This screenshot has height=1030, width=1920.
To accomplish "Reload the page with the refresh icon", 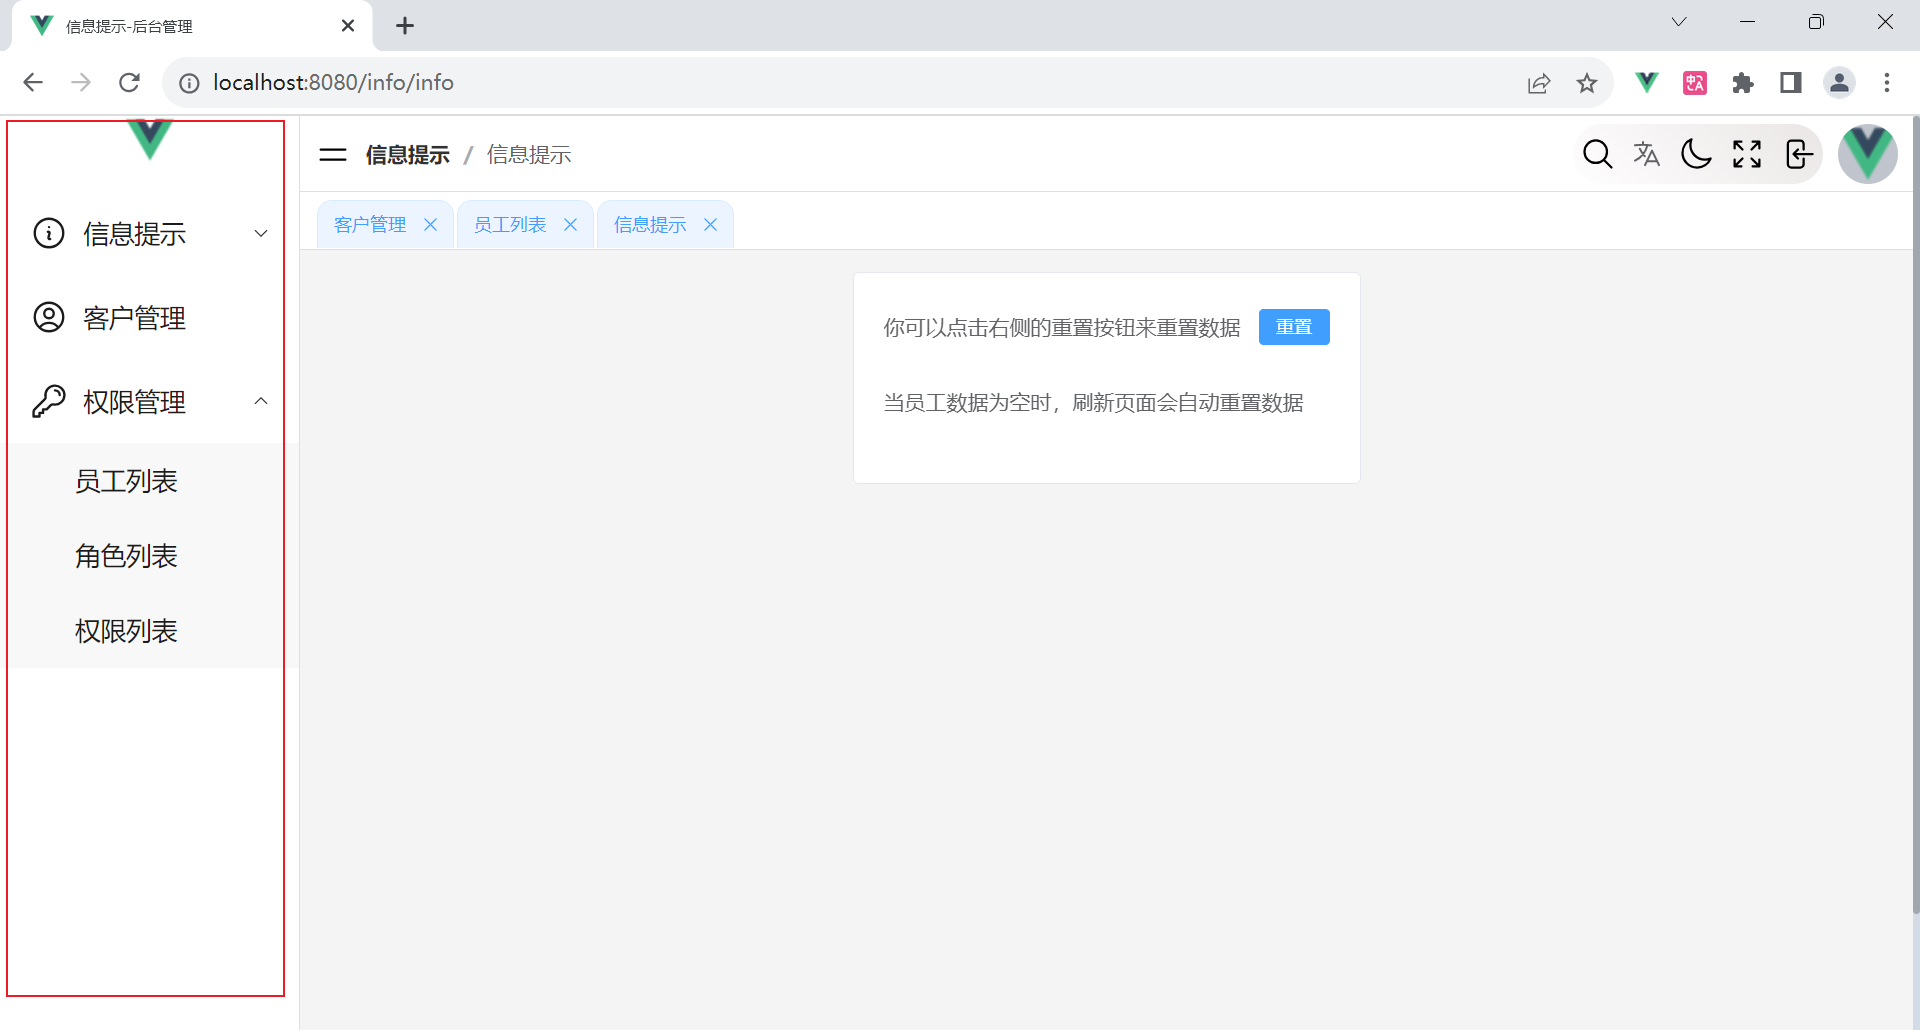I will point(129,83).
